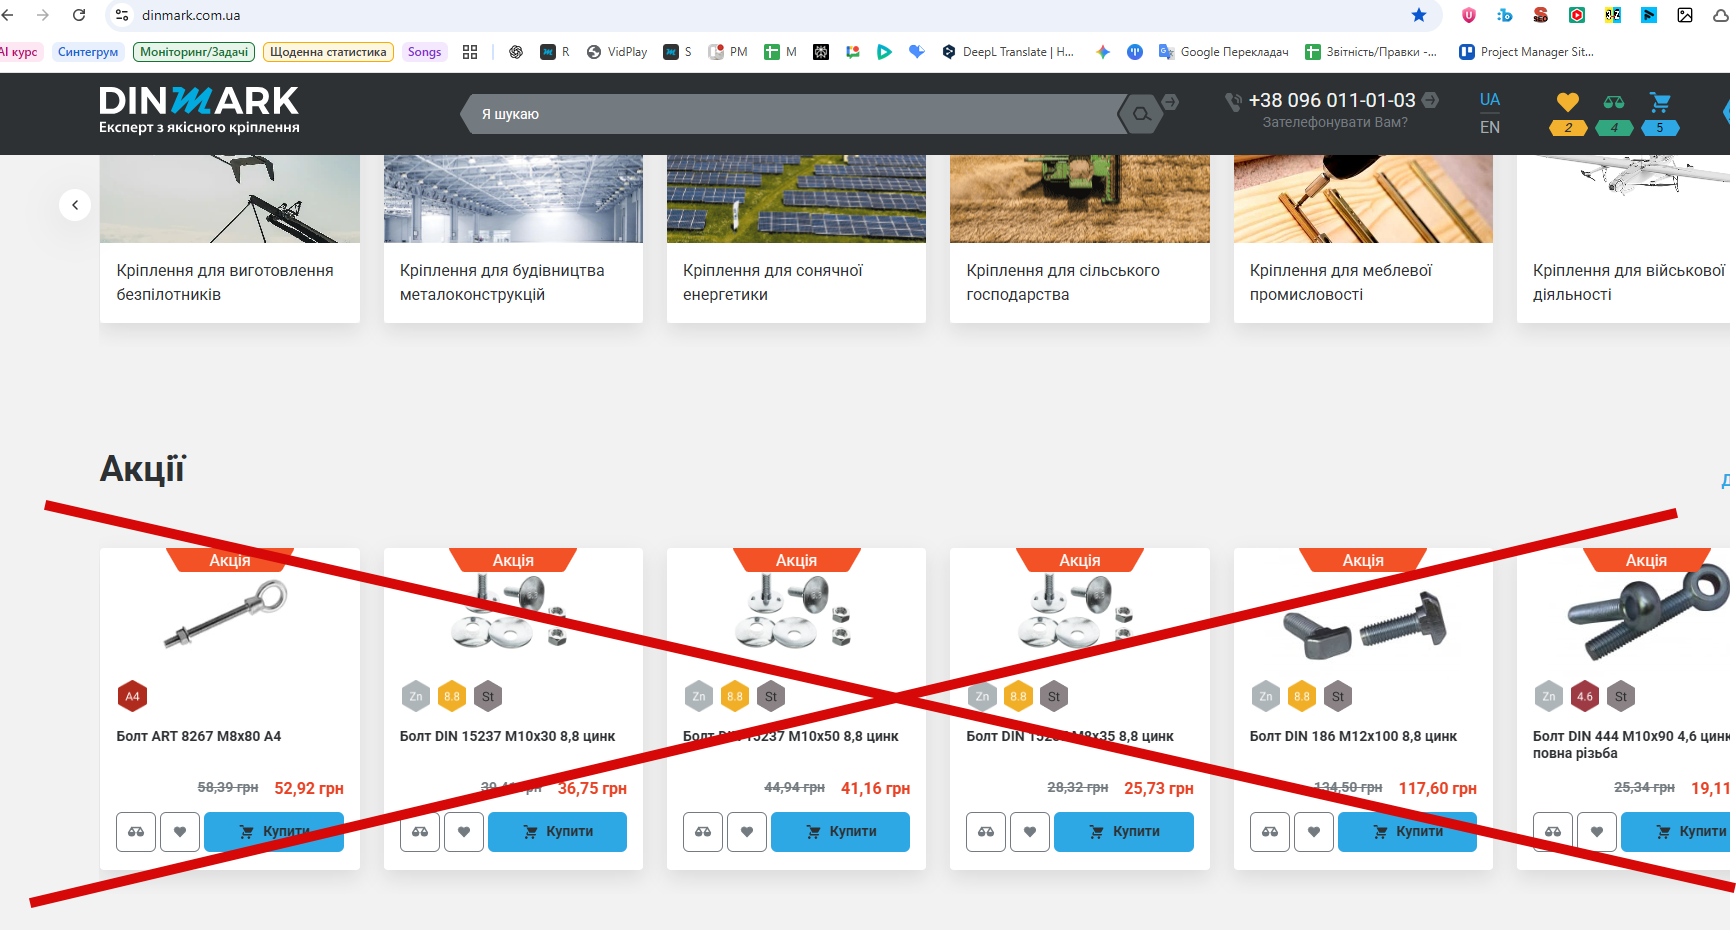Click the orange favorites counter badge 2
The image size is (1736, 930).
pos(1567,128)
